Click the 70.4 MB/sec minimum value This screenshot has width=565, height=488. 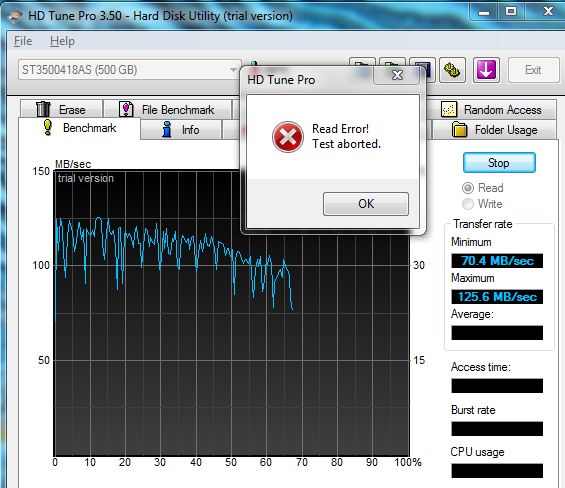pyautogui.click(x=497, y=261)
